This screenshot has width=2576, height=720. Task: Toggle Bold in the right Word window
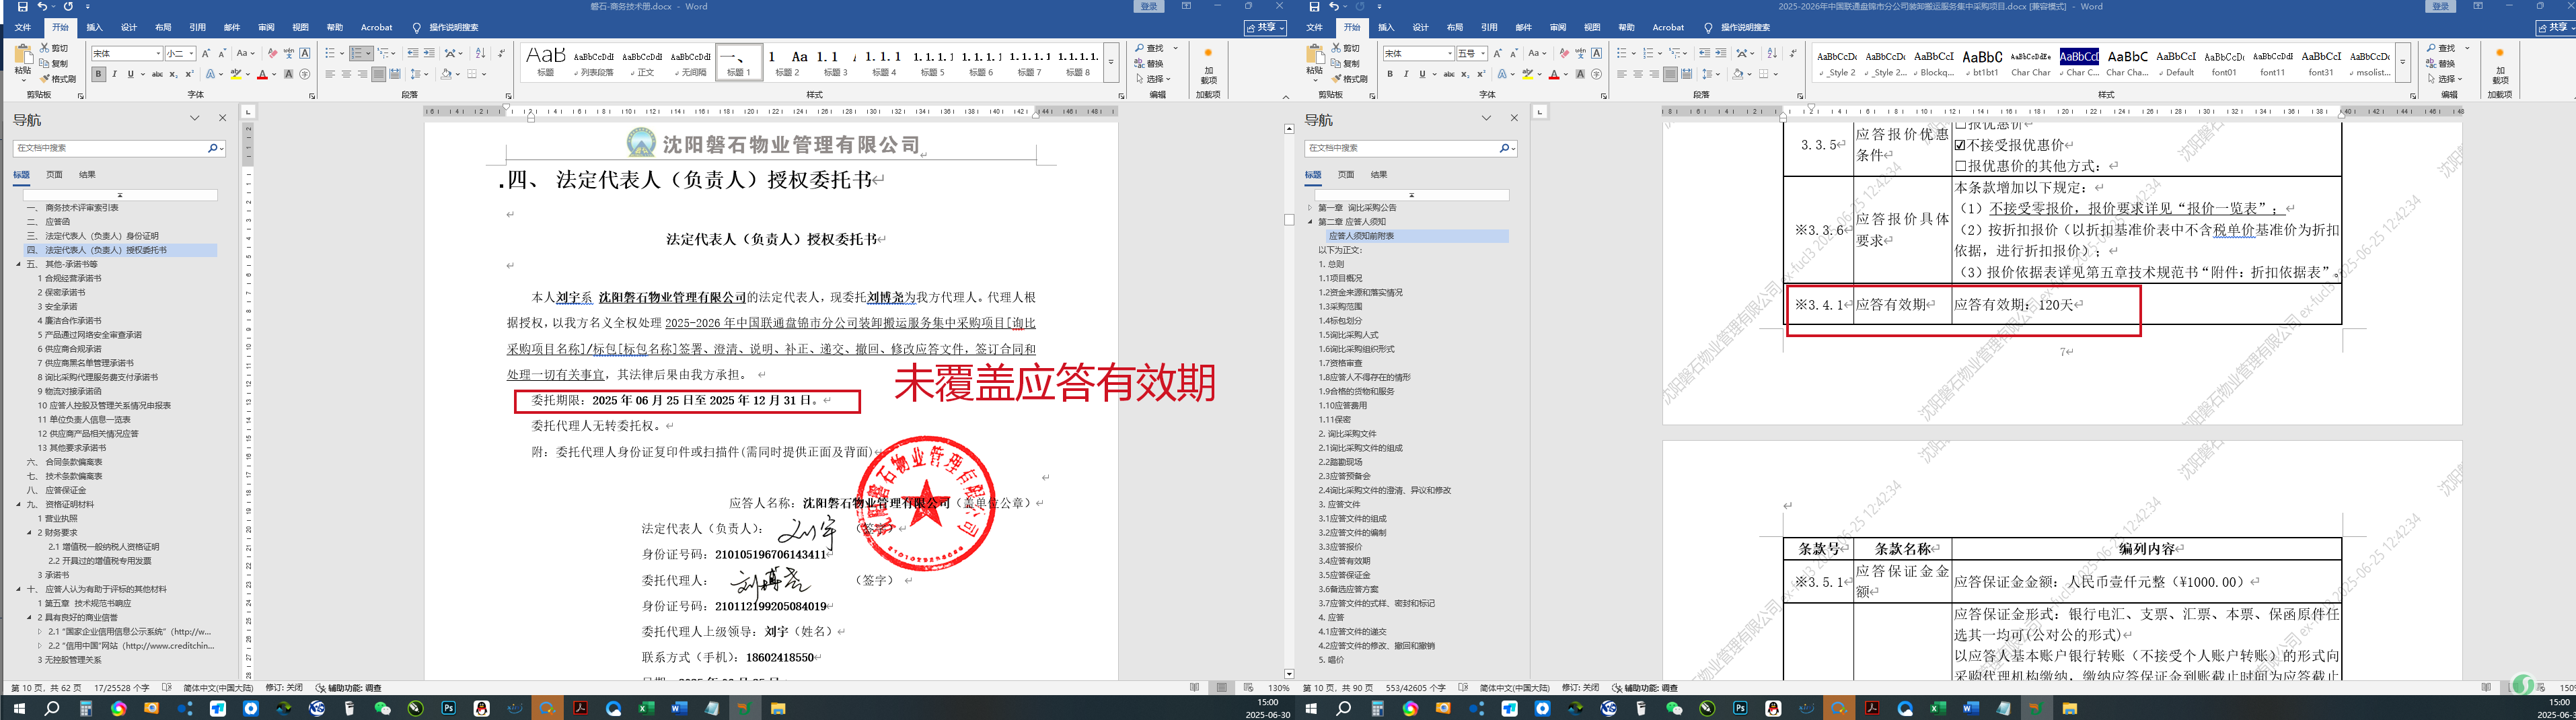tap(1390, 74)
